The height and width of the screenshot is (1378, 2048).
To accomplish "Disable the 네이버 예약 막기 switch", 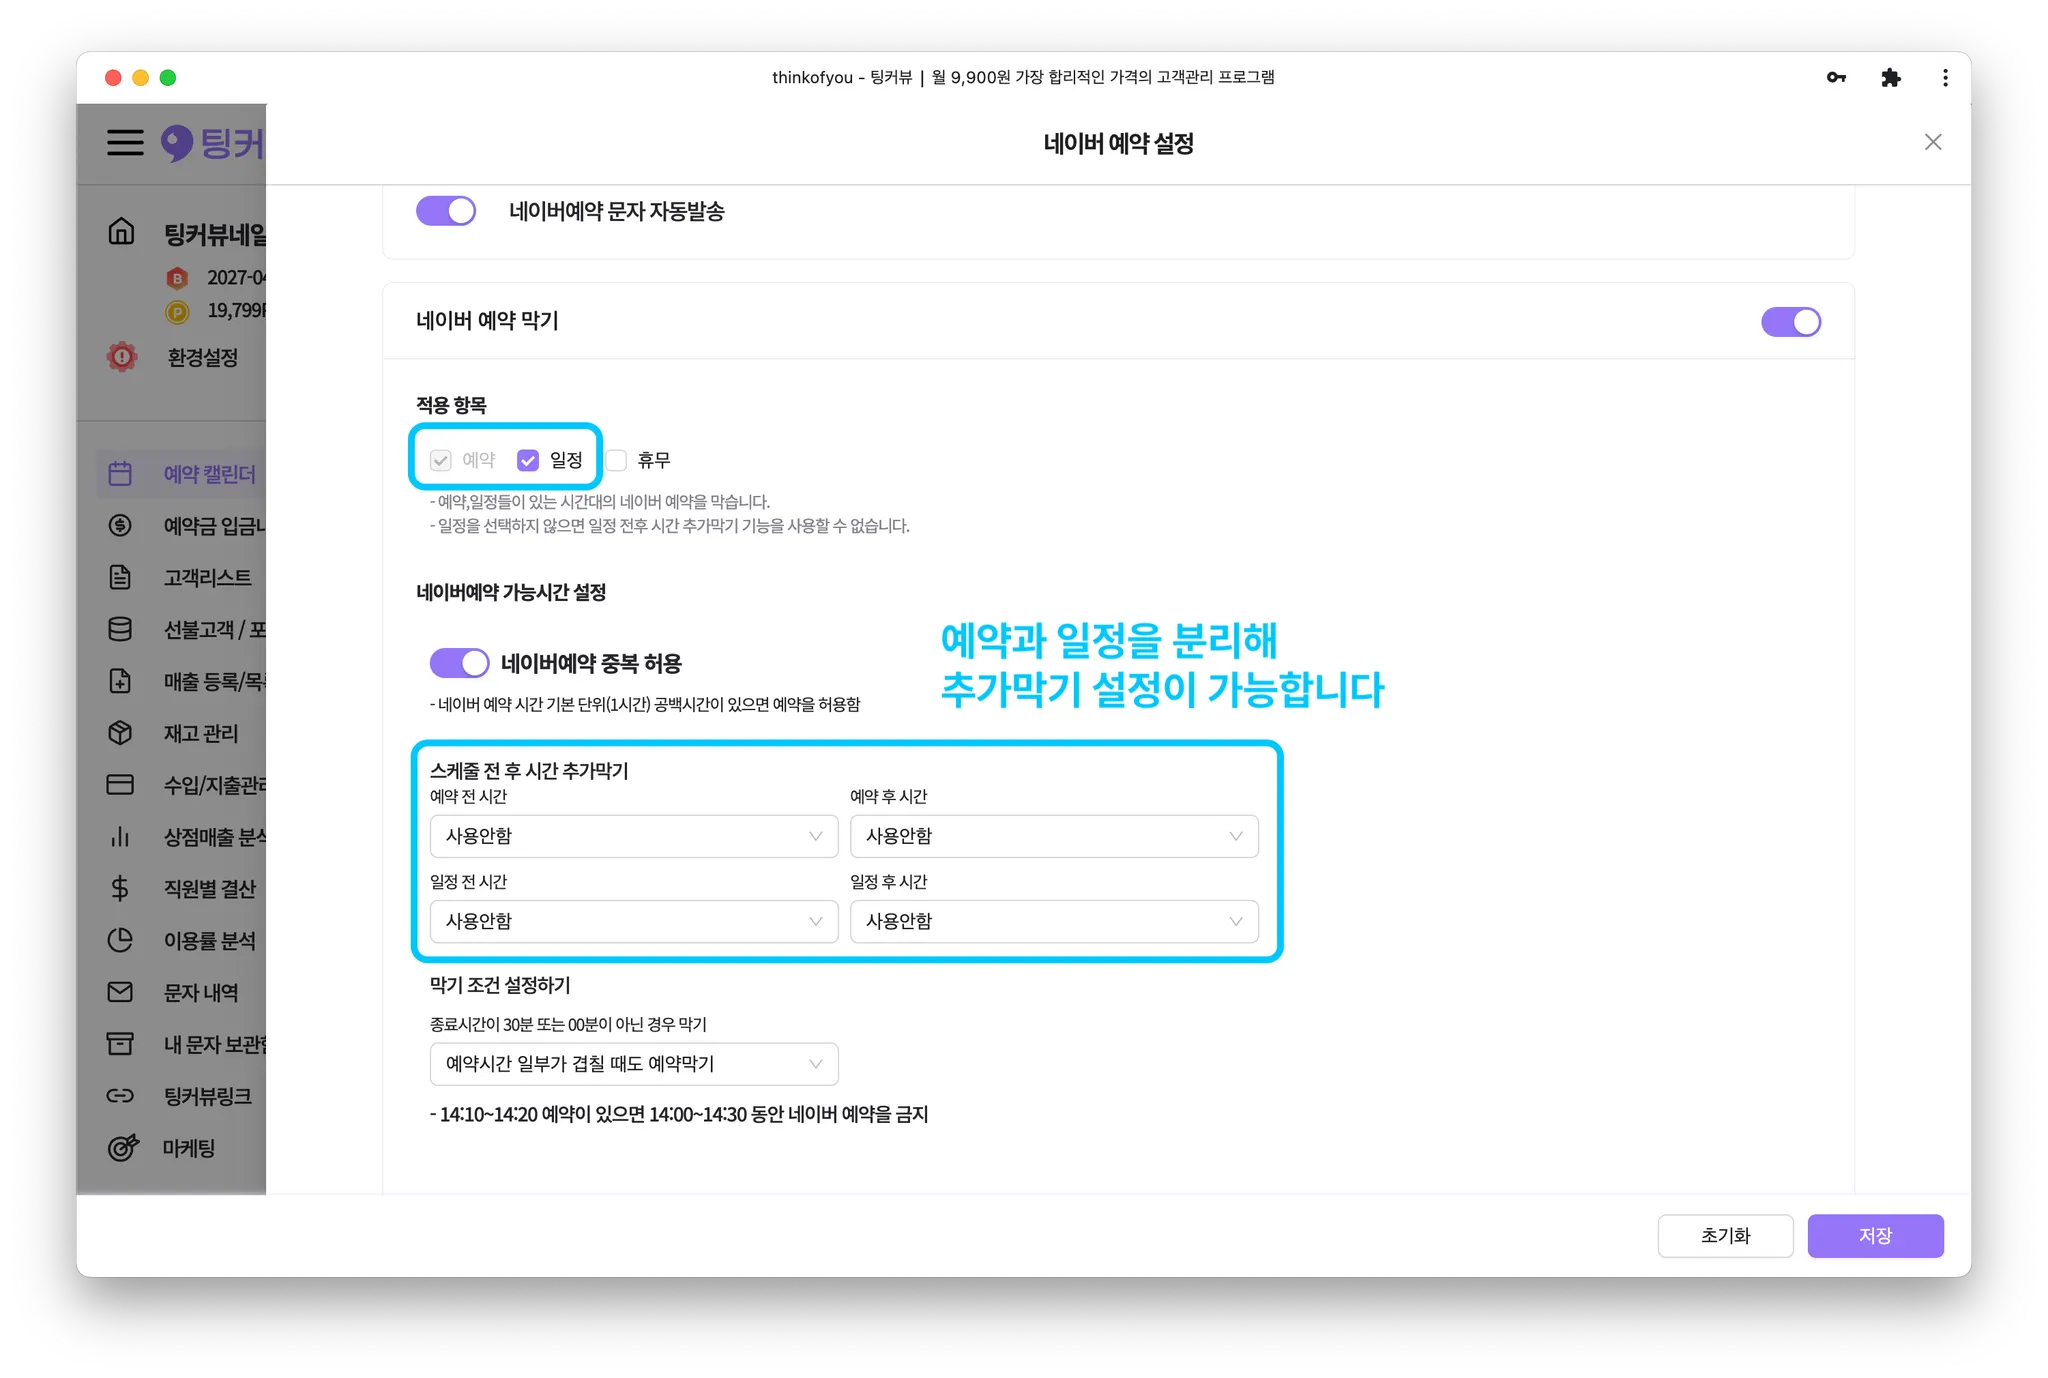I will [1790, 322].
